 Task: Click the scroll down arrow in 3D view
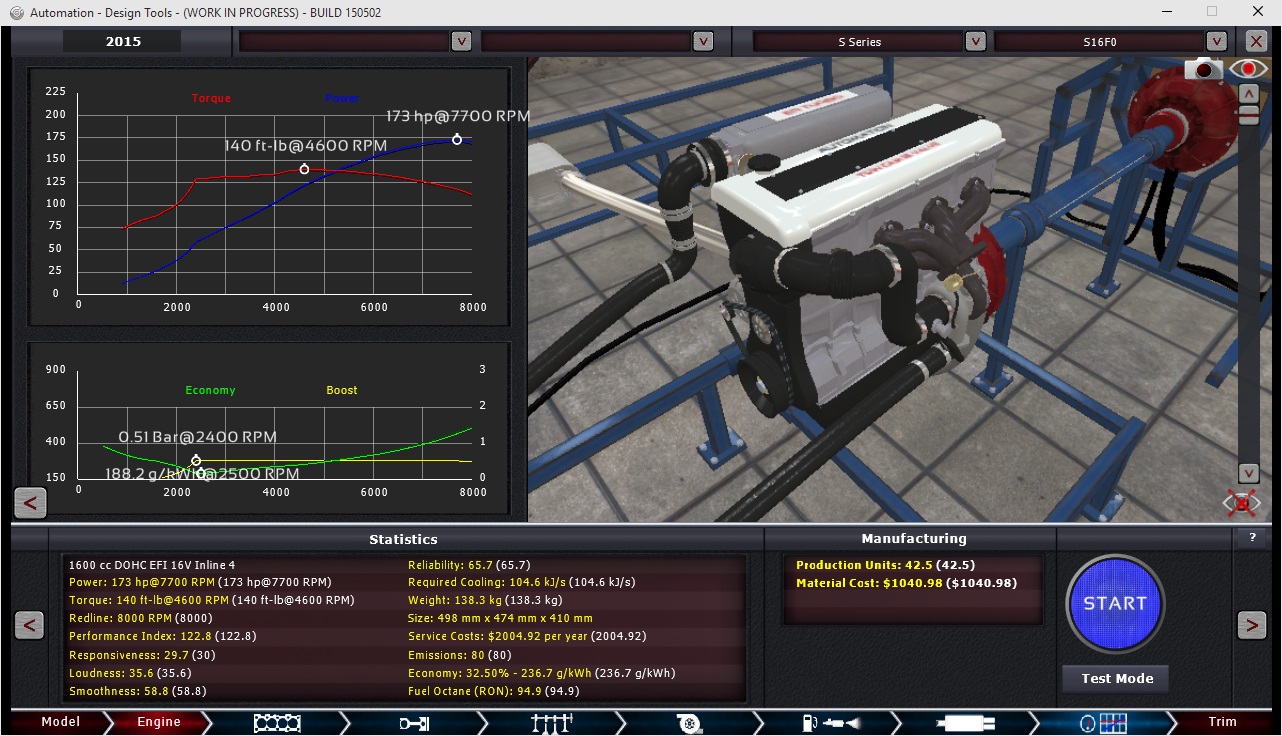[x=1248, y=473]
